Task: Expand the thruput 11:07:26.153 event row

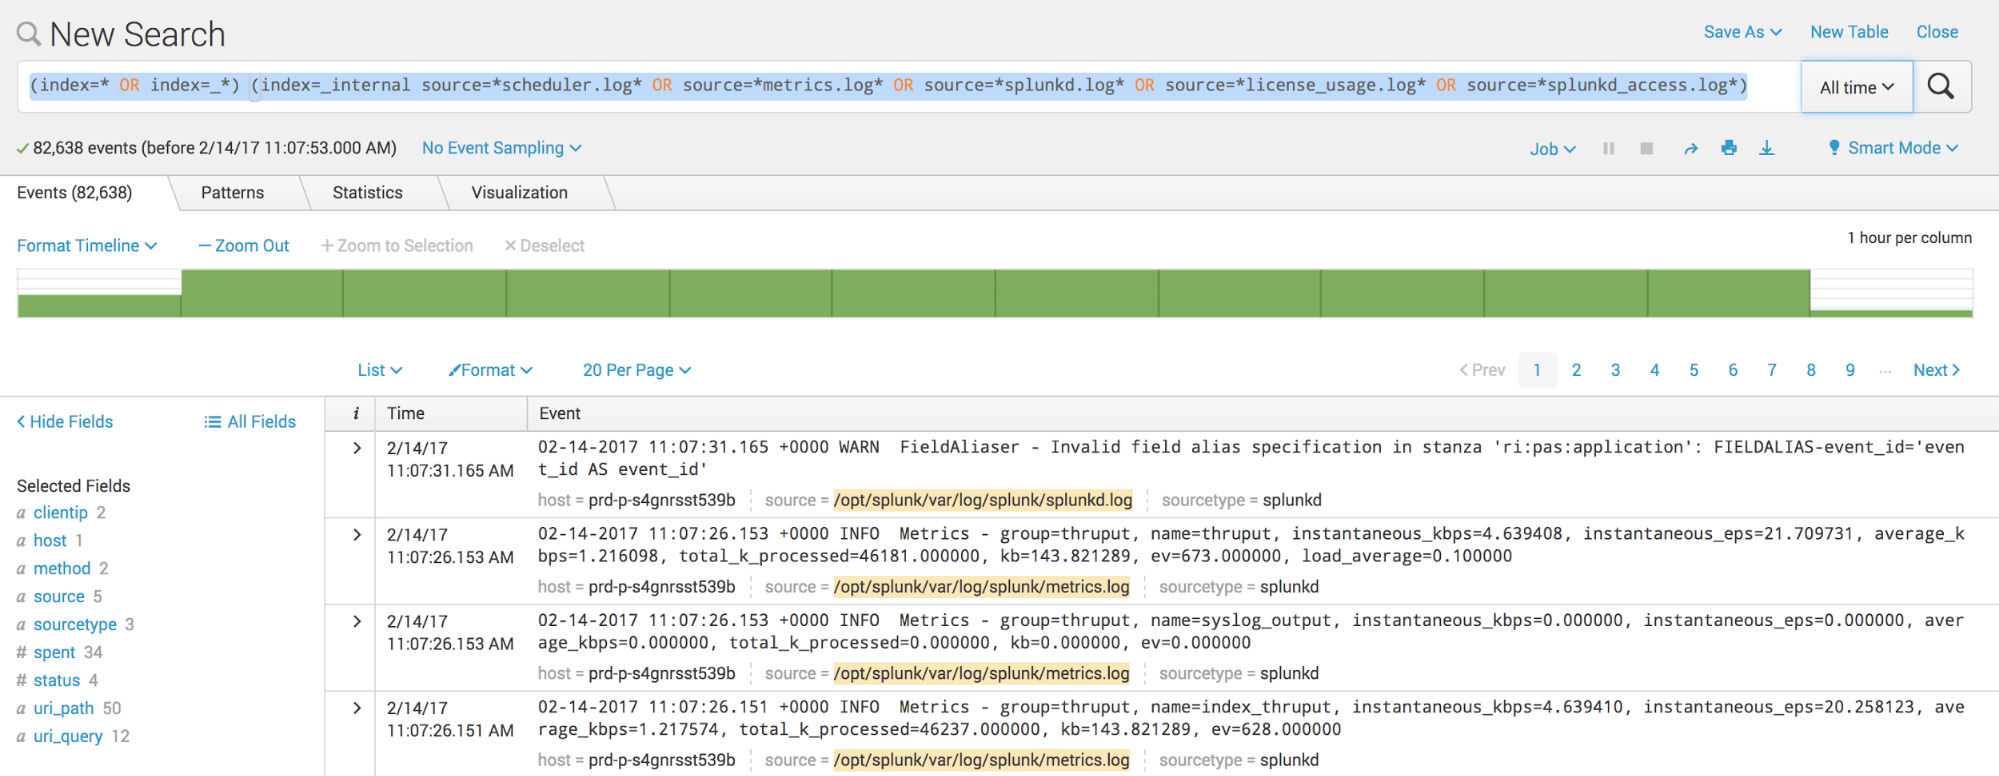Action: click(357, 535)
